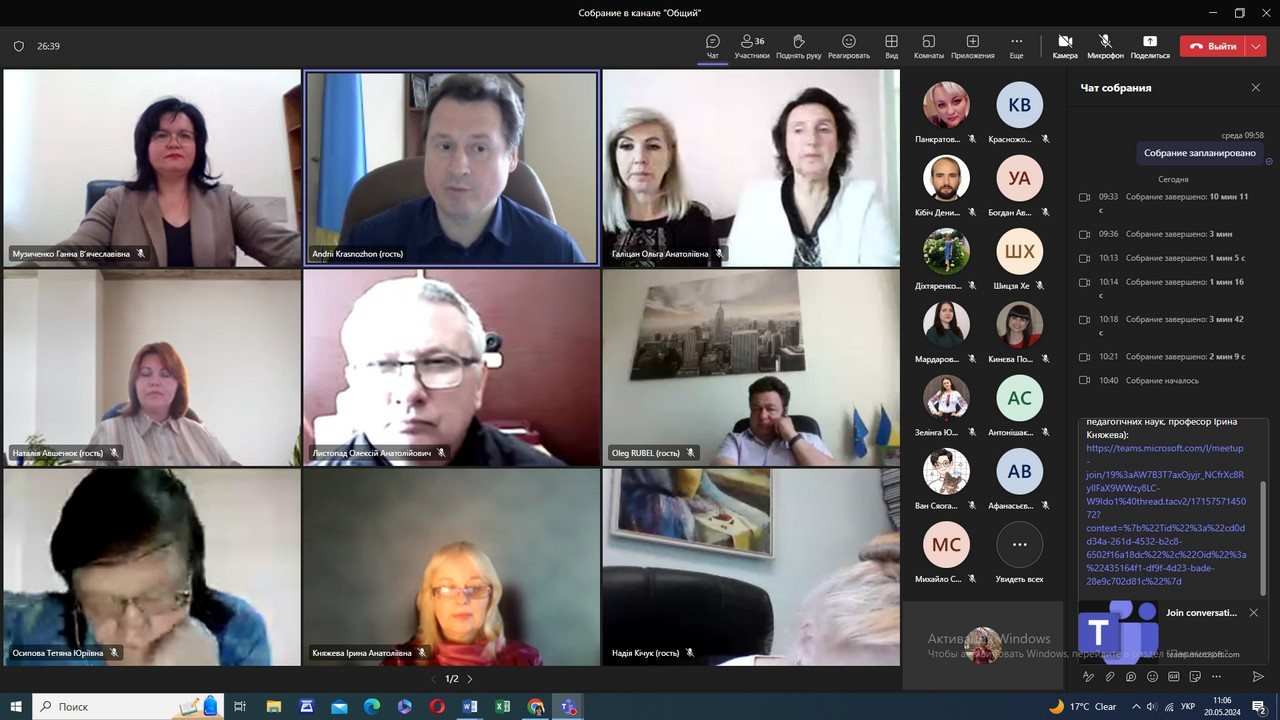Select Музиченко Ганна's video tile

(152, 167)
